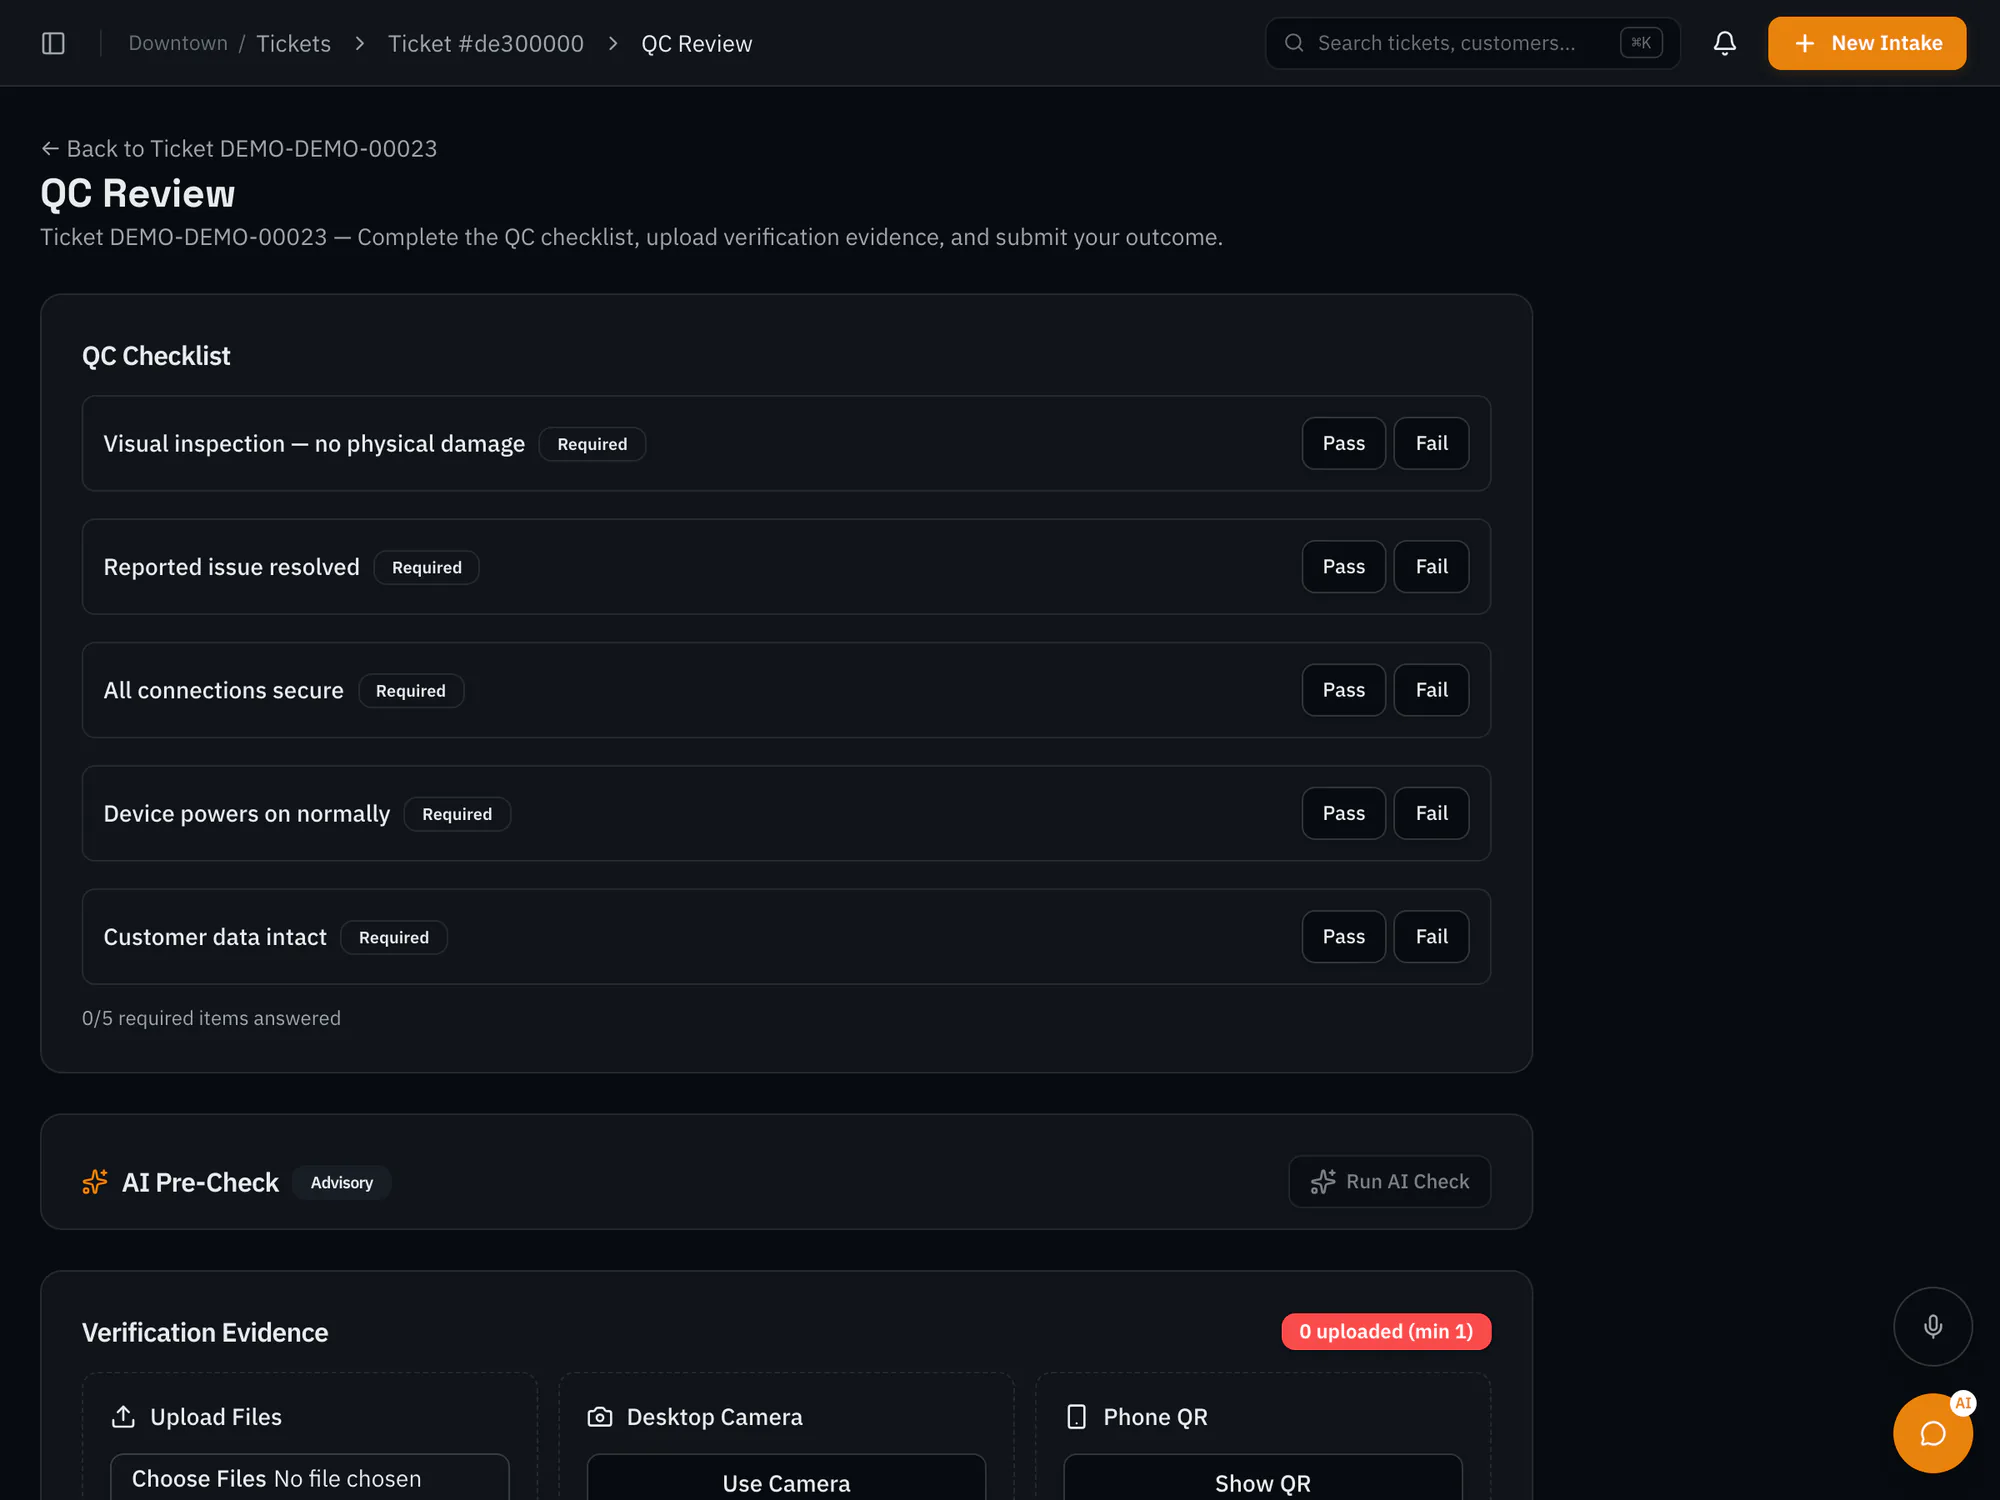The width and height of the screenshot is (2000, 1500).
Task: Click the search magnifier icon
Action: (1294, 43)
